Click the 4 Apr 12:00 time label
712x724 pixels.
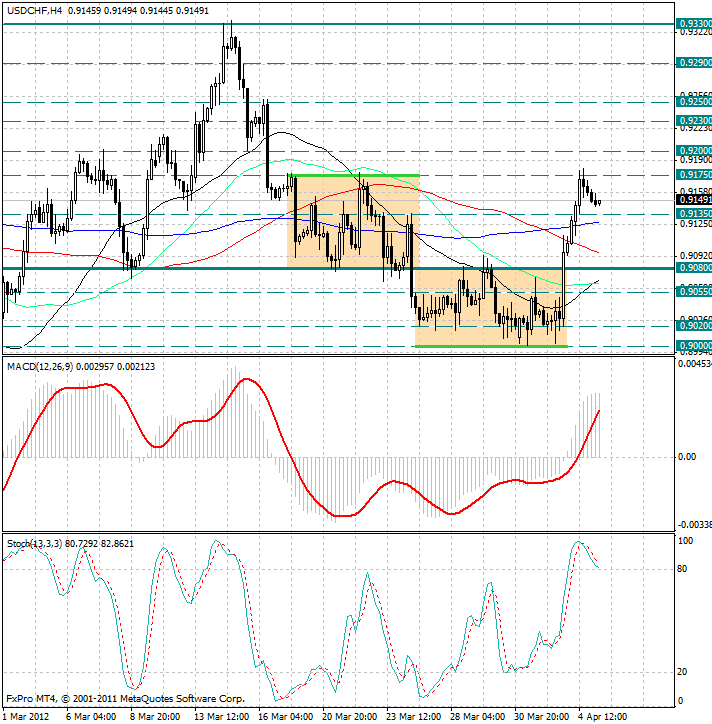pyautogui.click(x=603, y=717)
